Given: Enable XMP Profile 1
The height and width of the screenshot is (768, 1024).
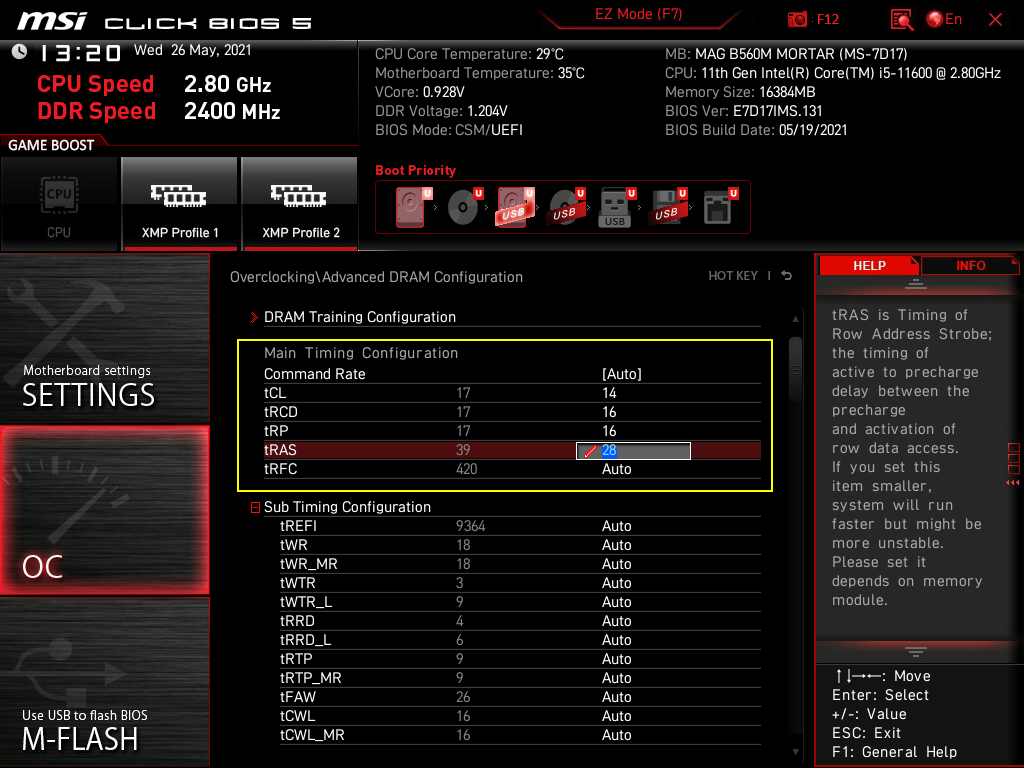Looking at the screenshot, I should (x=180, y=203).
